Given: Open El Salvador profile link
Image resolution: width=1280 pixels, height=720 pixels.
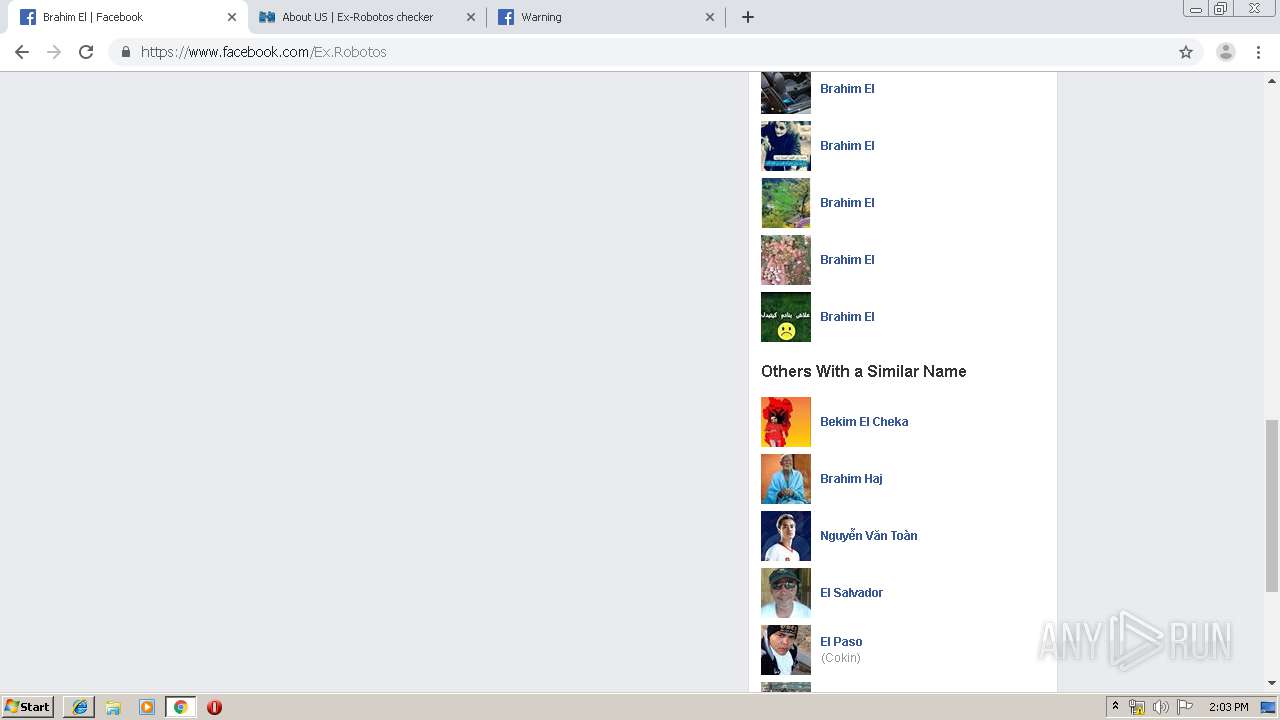Looking at the screenshot, I should (x=851, y=593).
